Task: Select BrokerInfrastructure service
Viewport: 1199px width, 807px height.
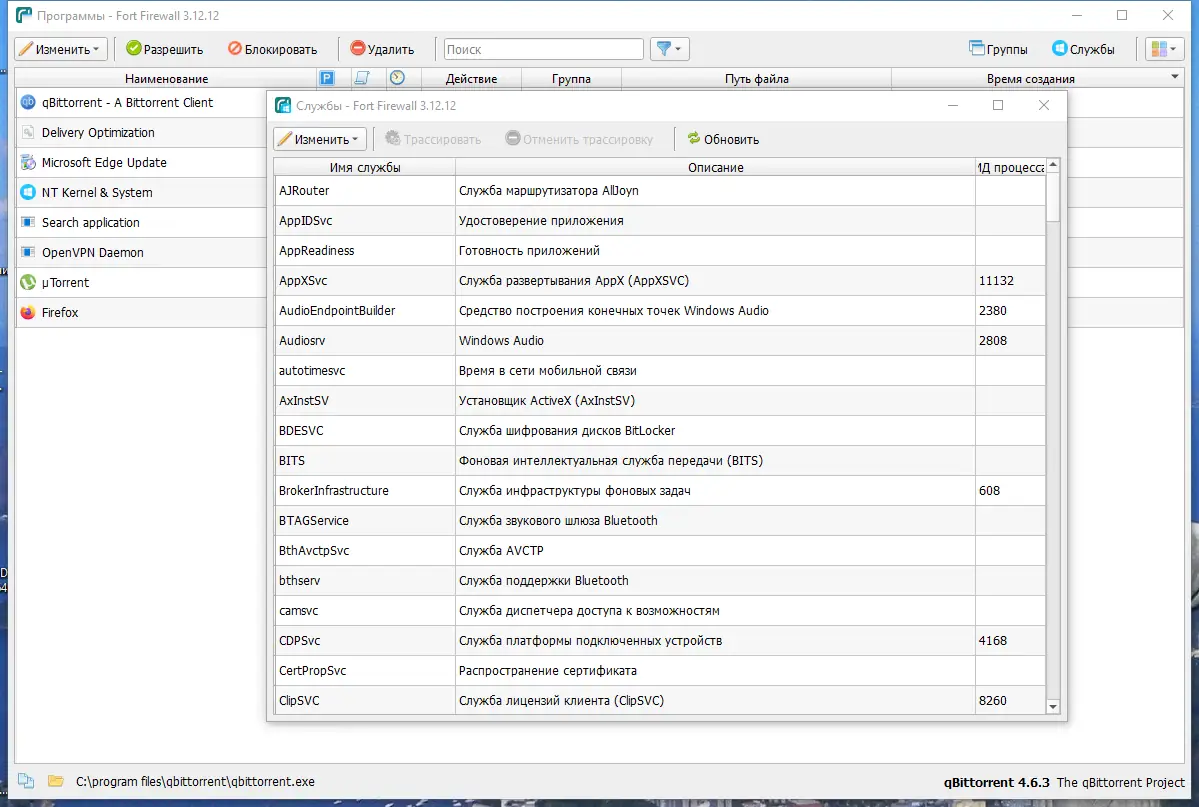Action: coord(659,490)
